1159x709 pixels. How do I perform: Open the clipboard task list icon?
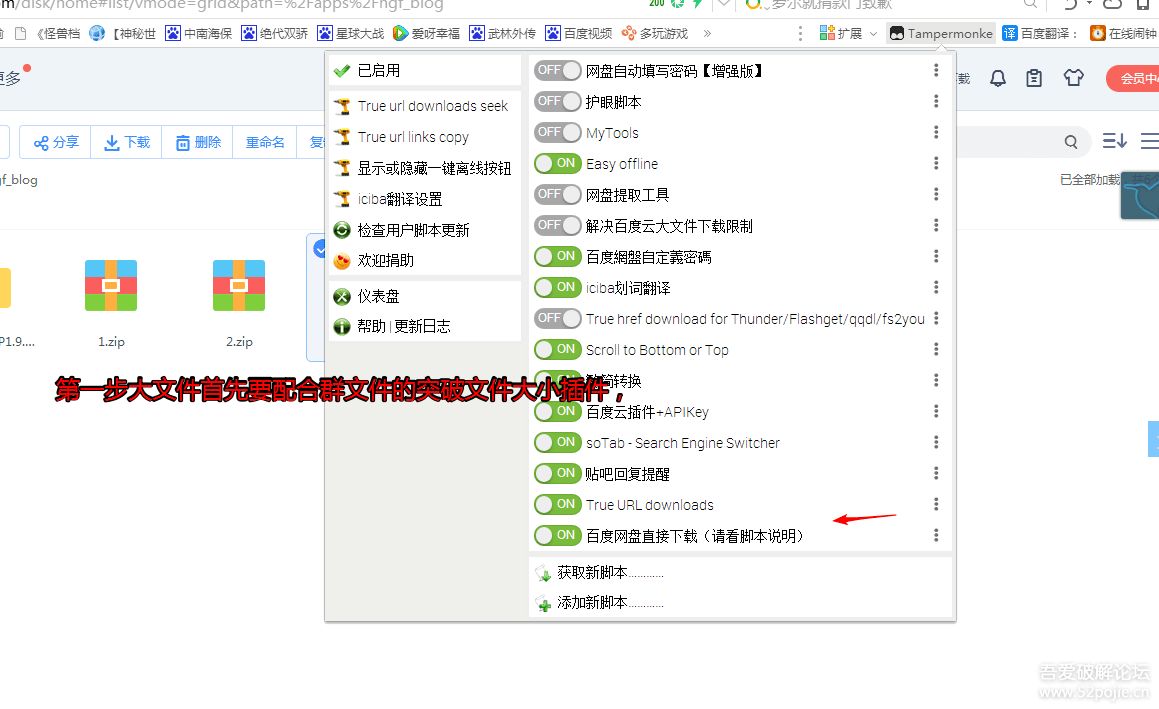tap(1034, 78)
